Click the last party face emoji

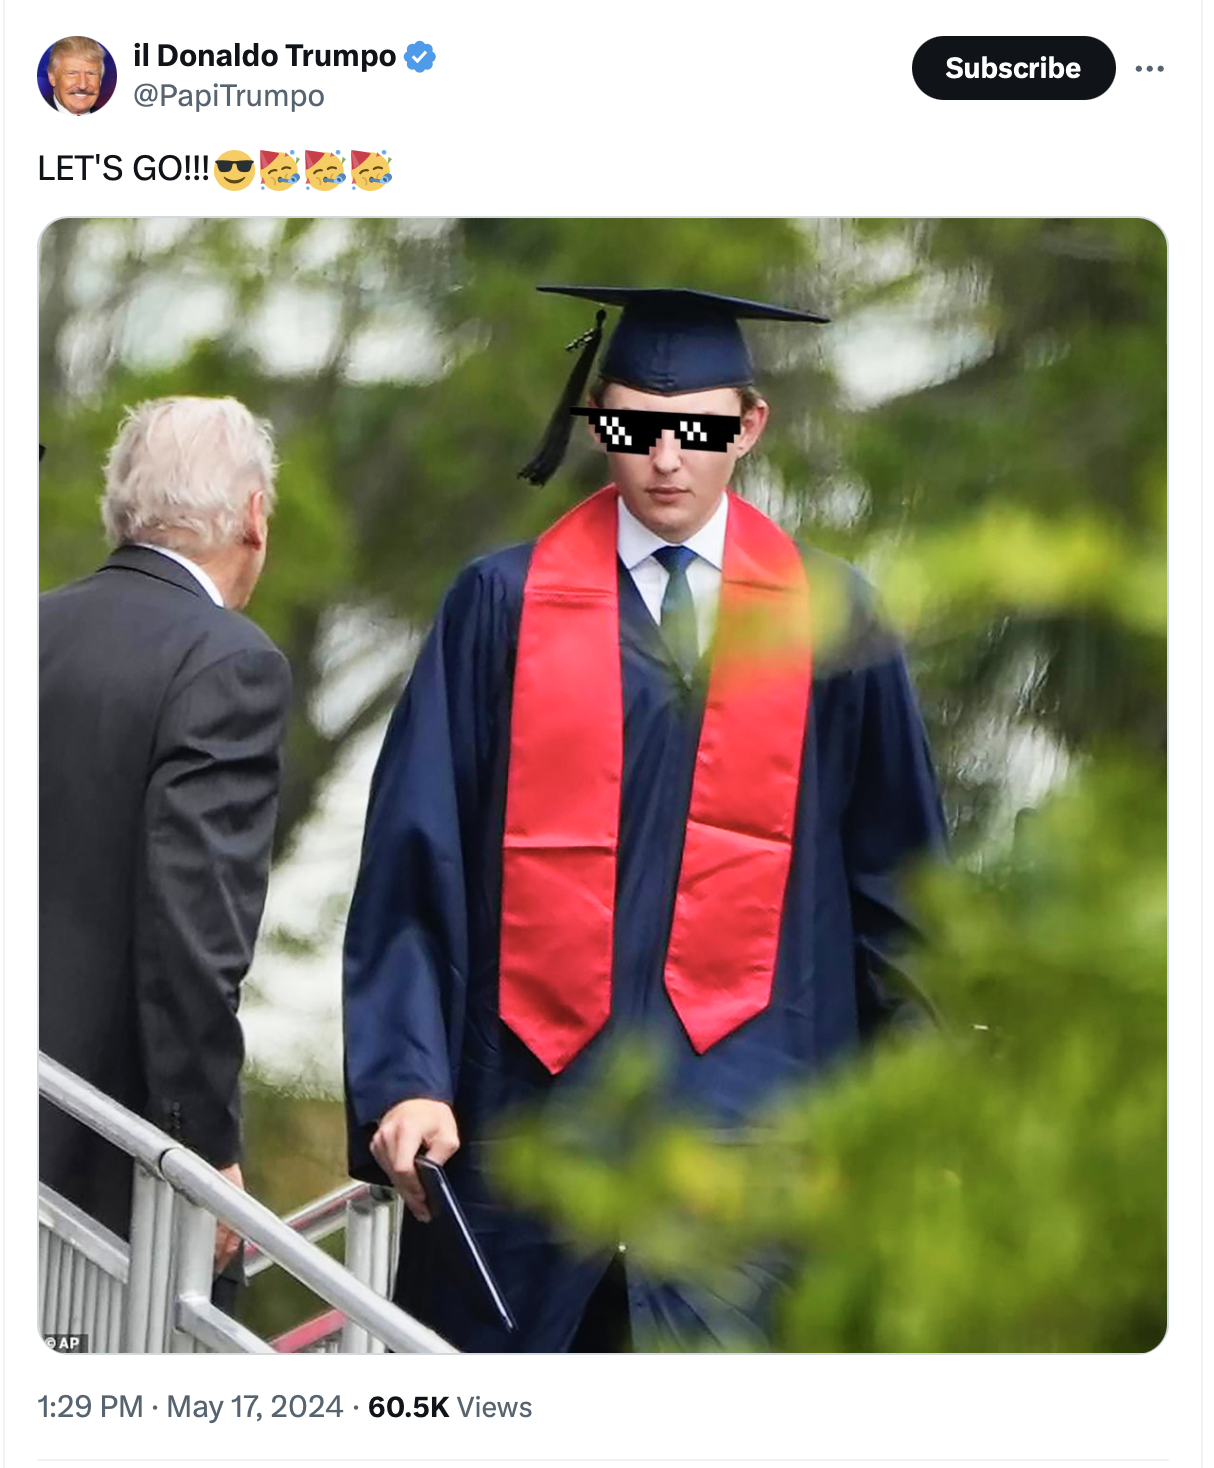click(x=372, y=170)
